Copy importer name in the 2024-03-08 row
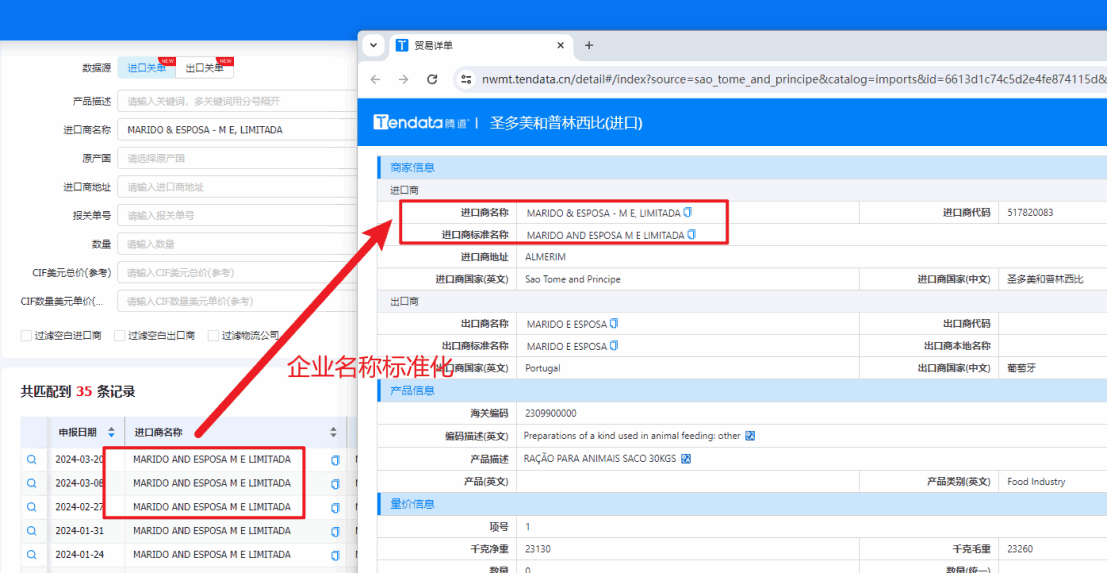 pyautogui.click(x=335, y=484)
